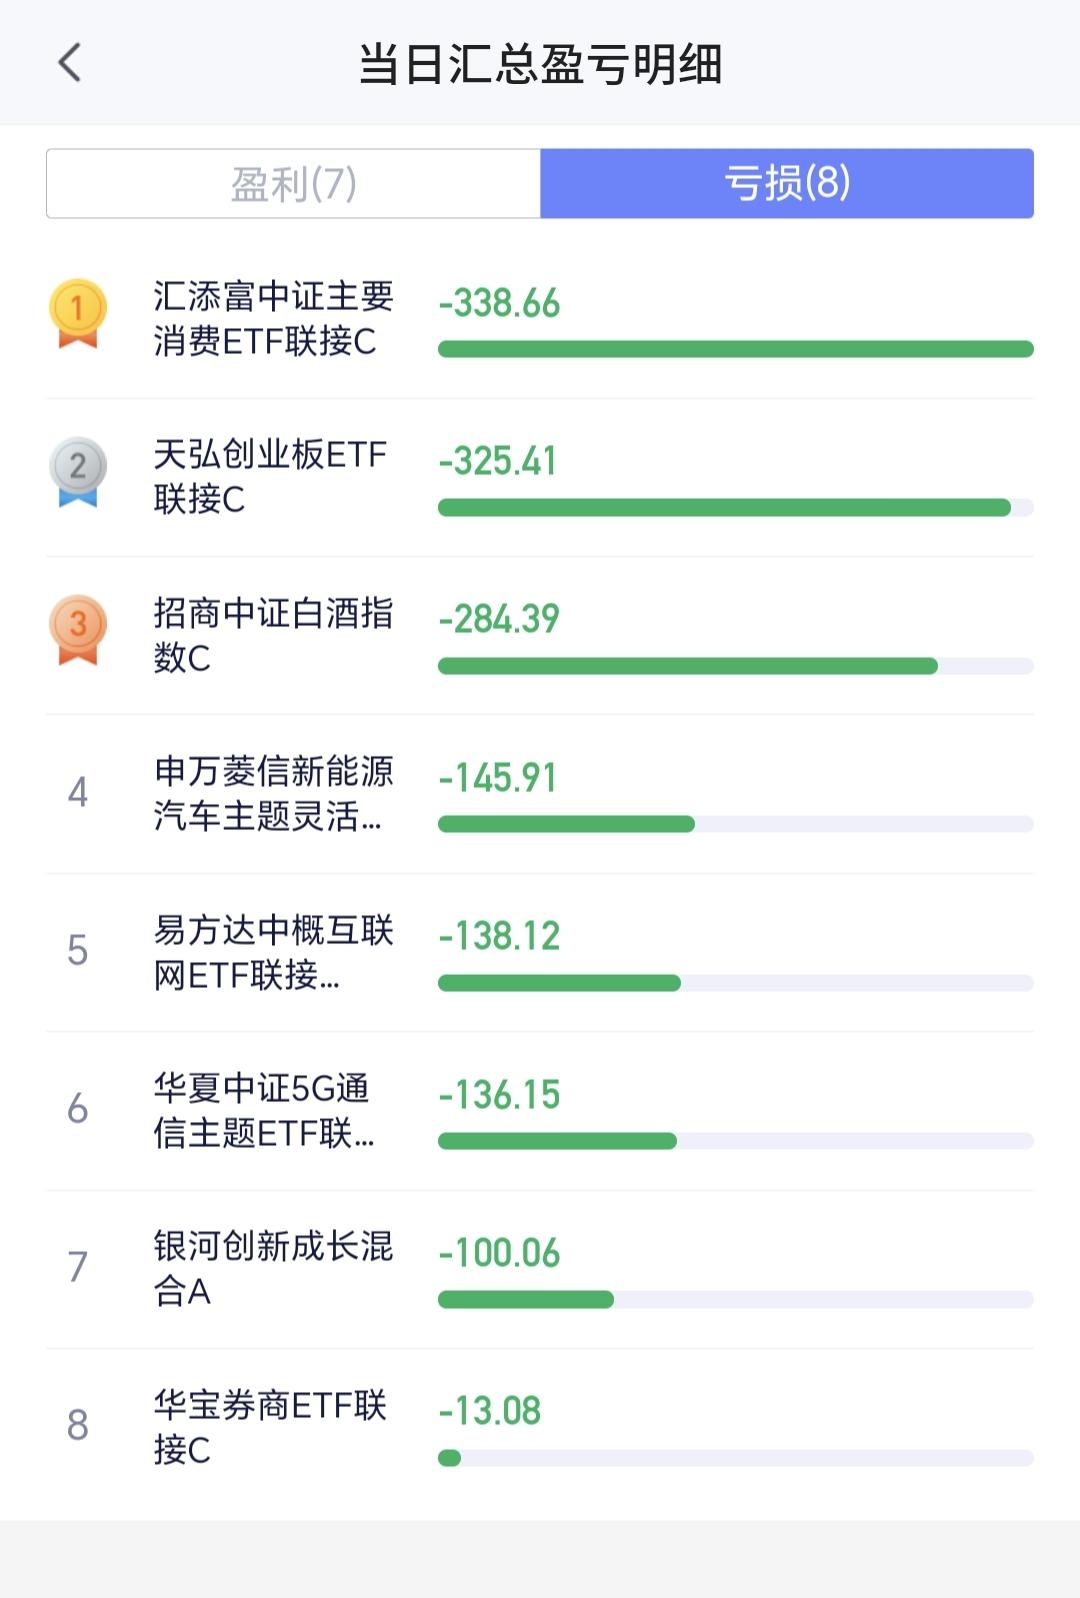Click the -13.08 loss progress bar
Image resolution: width=1080 pixels, height=1598 pixels.
(x=736, y=1458)
